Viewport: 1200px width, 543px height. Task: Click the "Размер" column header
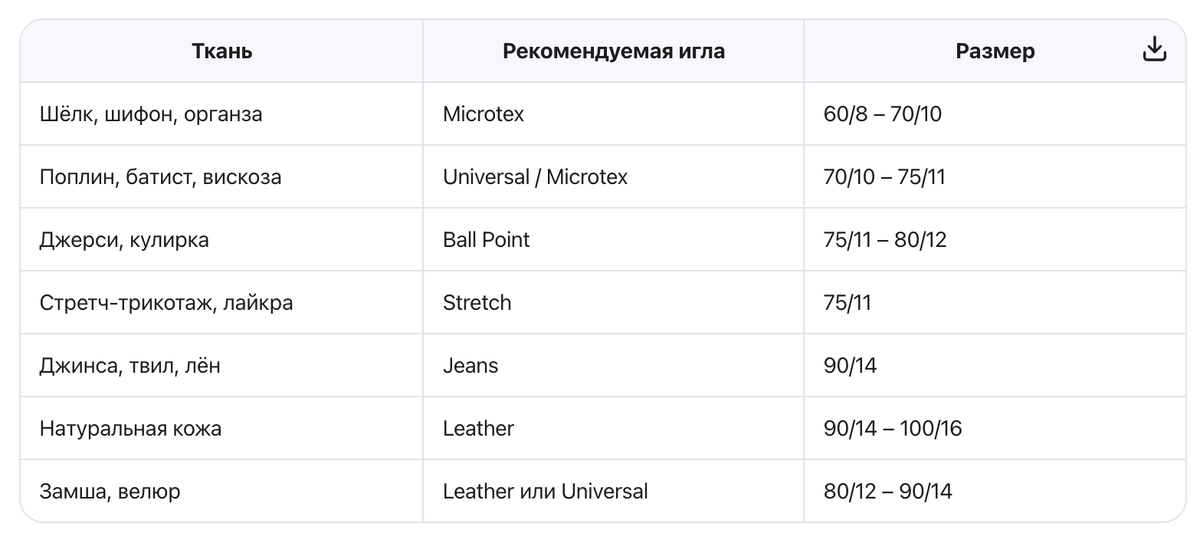click(x=994, y=51)
